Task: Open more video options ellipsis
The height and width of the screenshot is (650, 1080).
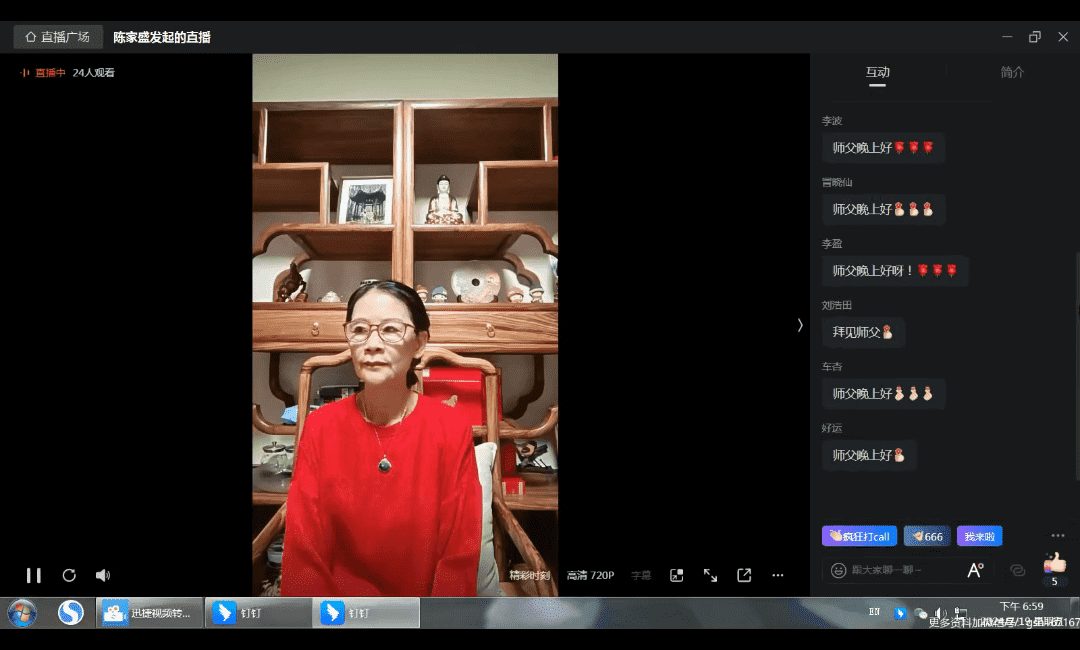Action: click(778, 575)
